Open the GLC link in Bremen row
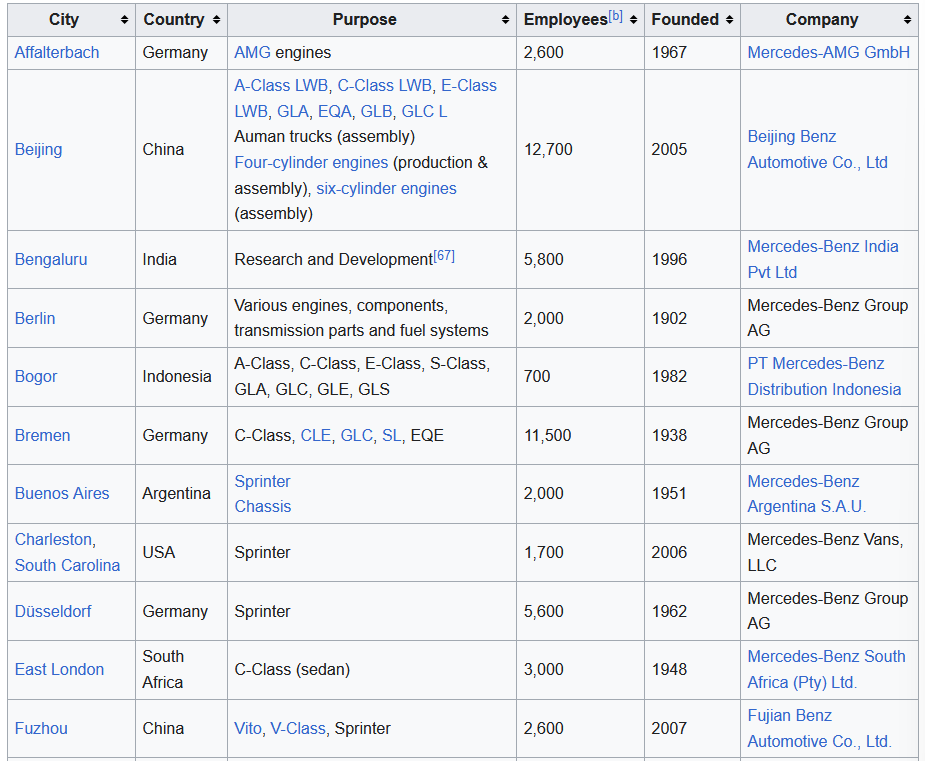925x761 pixels. (356, 435)
